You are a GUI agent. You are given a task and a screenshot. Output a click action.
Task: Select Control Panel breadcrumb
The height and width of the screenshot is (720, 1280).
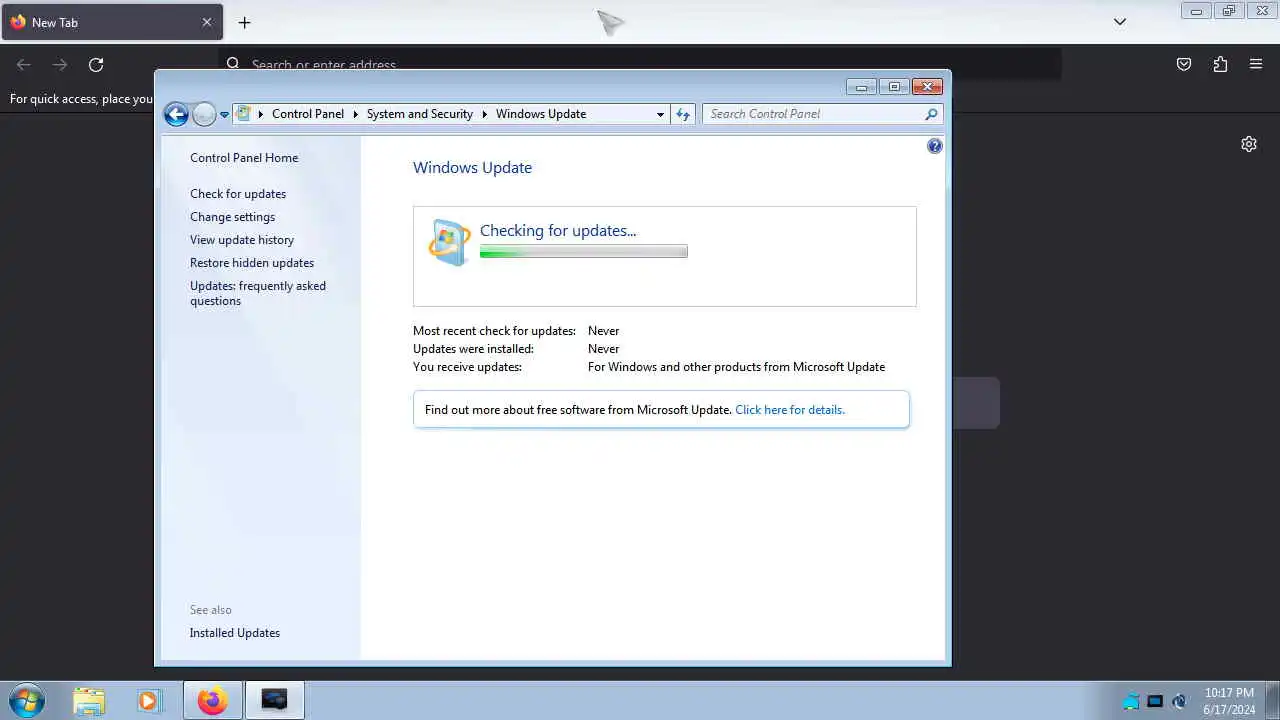tap(308, 114)
